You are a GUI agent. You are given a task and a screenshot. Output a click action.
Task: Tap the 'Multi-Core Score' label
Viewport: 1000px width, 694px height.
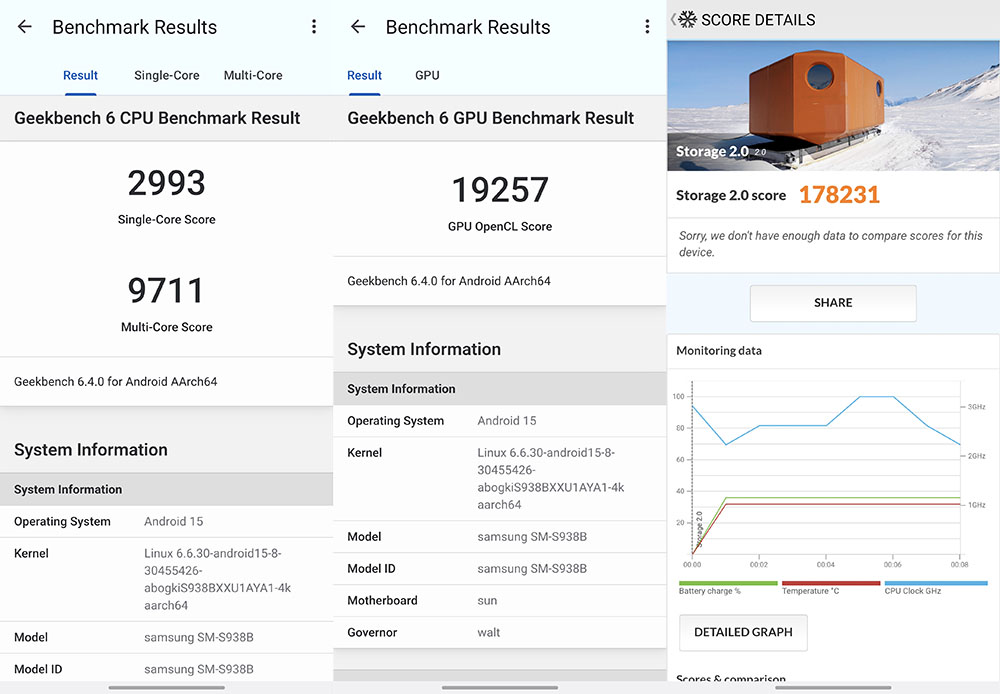166,327
